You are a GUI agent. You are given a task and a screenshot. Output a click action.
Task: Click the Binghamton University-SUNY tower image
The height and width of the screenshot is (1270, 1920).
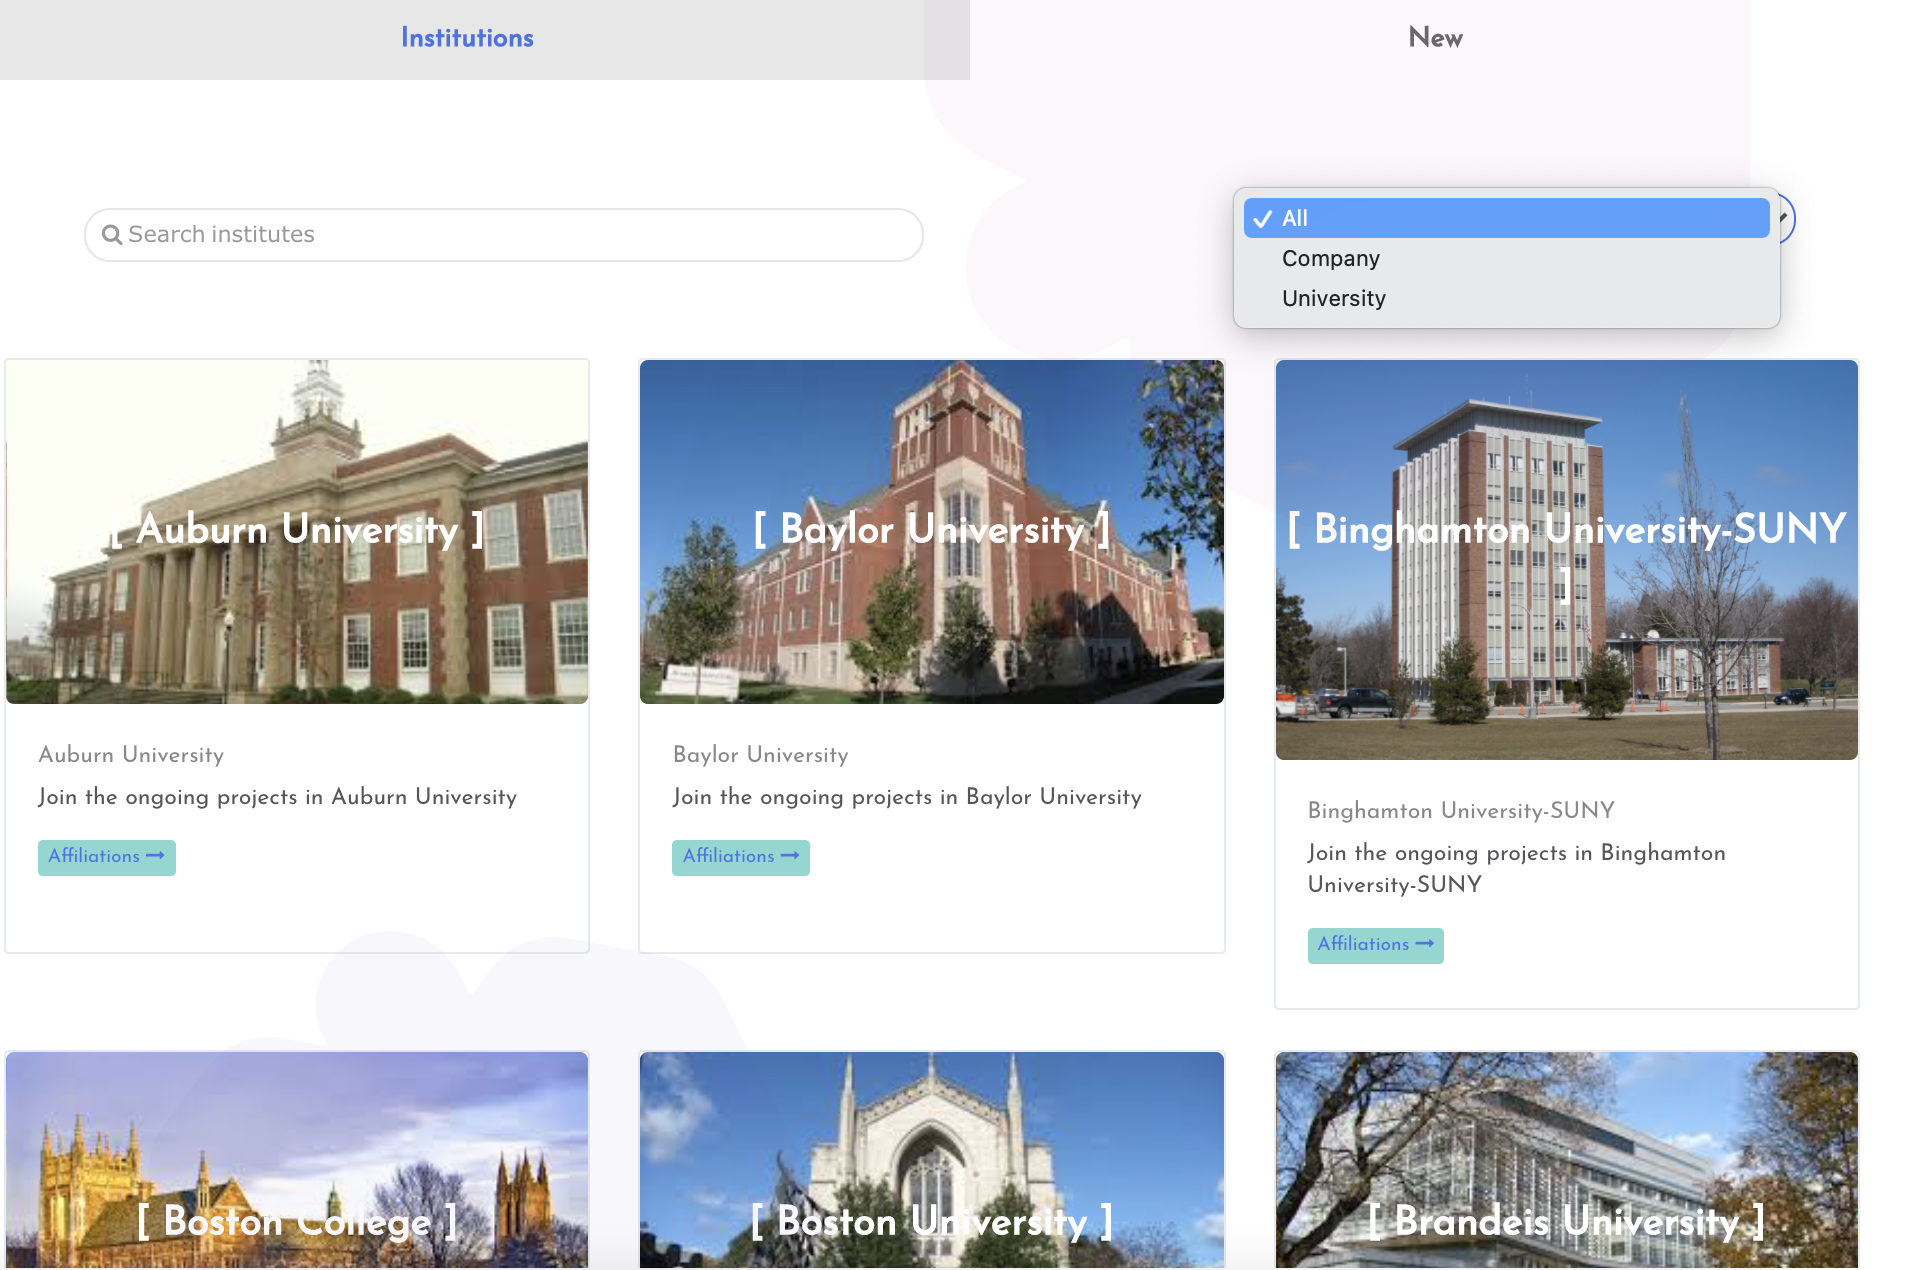pyautogui.click(x=1567, y=560)
